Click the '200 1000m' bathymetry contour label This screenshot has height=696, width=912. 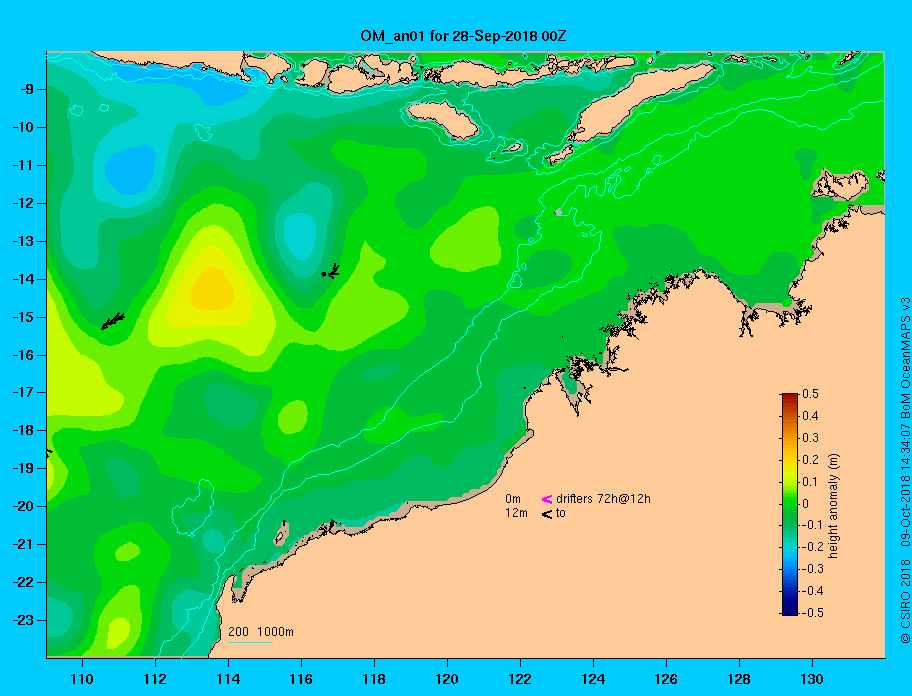coord(261,632)
